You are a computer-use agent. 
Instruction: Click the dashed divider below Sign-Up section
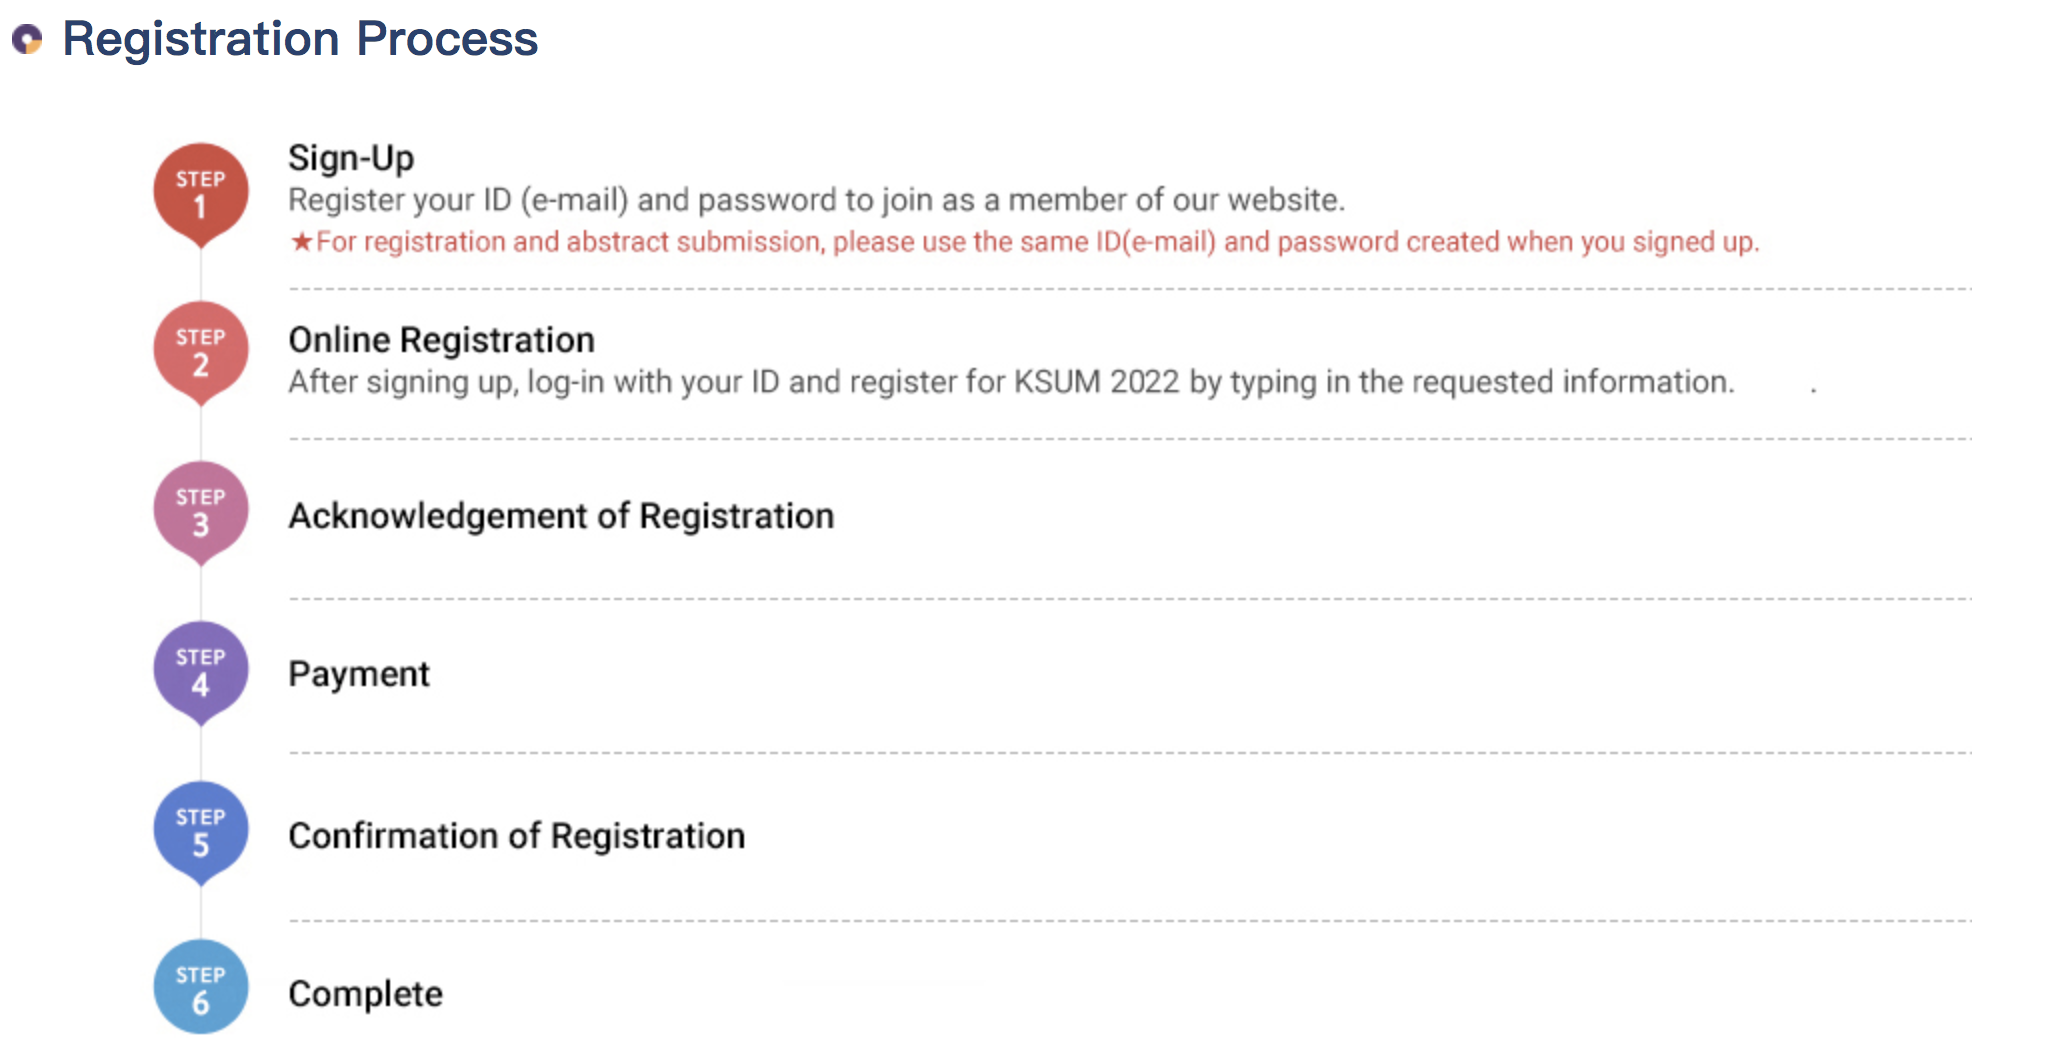coord(1130,289)
